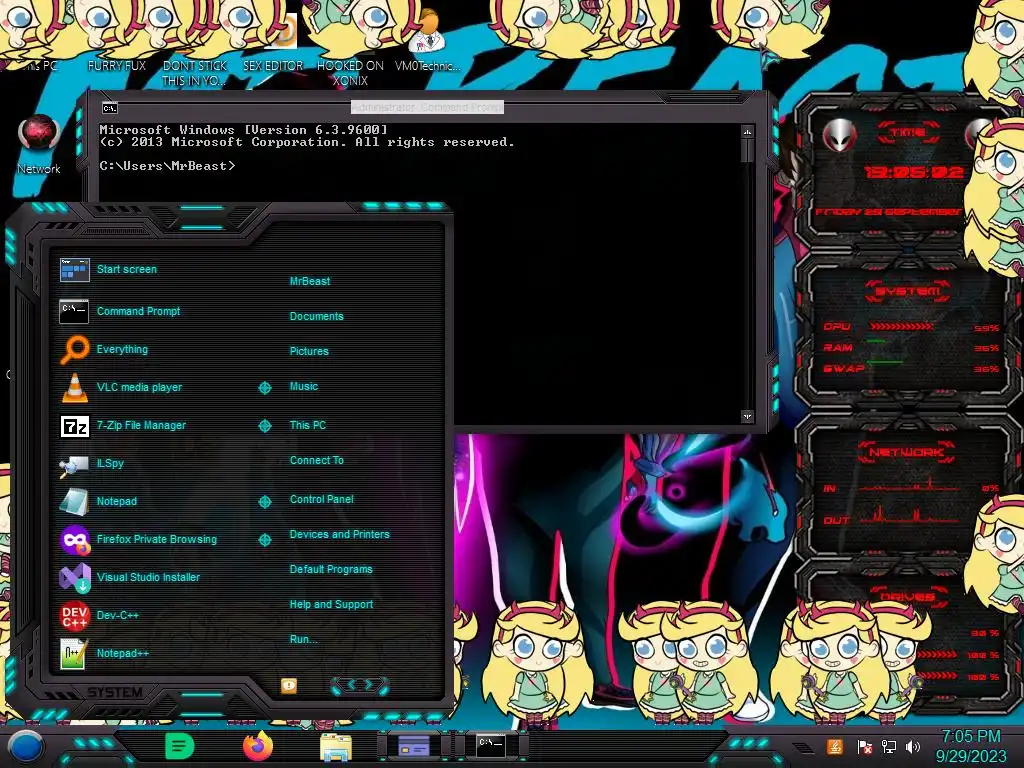Click the TIME widget header
The image size is (1024, 768).
(x=908, y=133)
